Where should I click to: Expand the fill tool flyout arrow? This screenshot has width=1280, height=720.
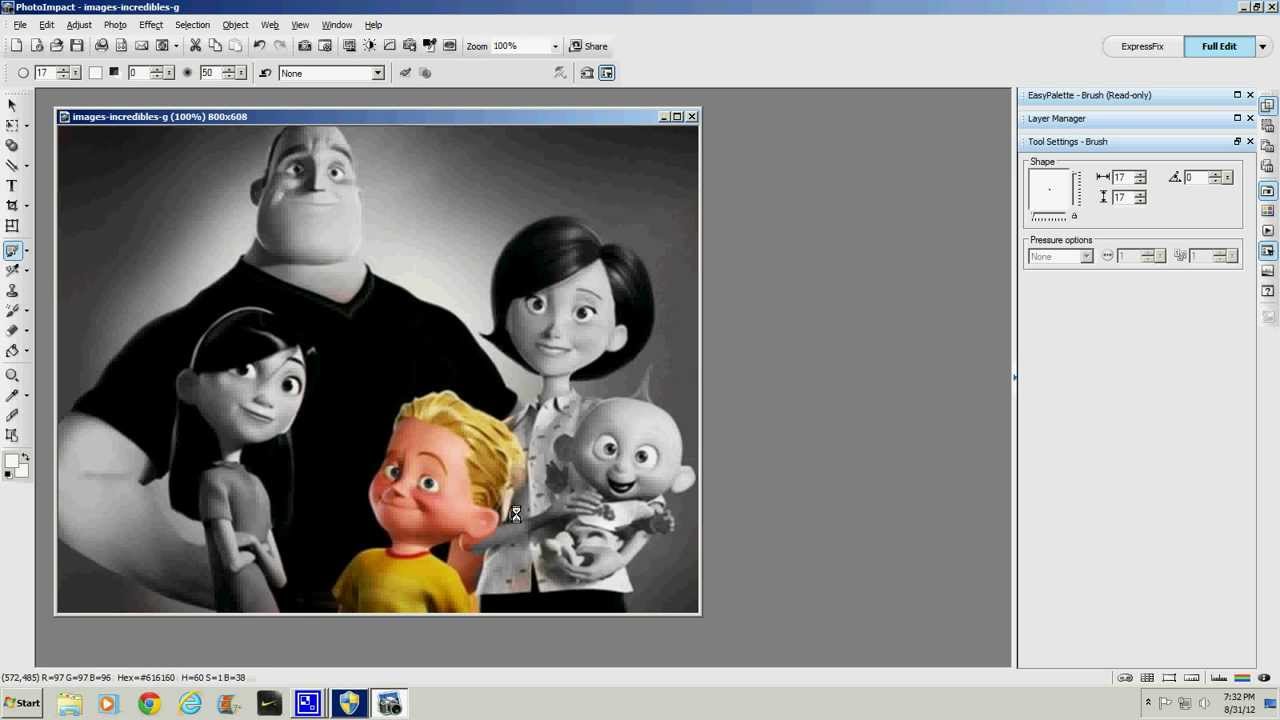(27, 352)
